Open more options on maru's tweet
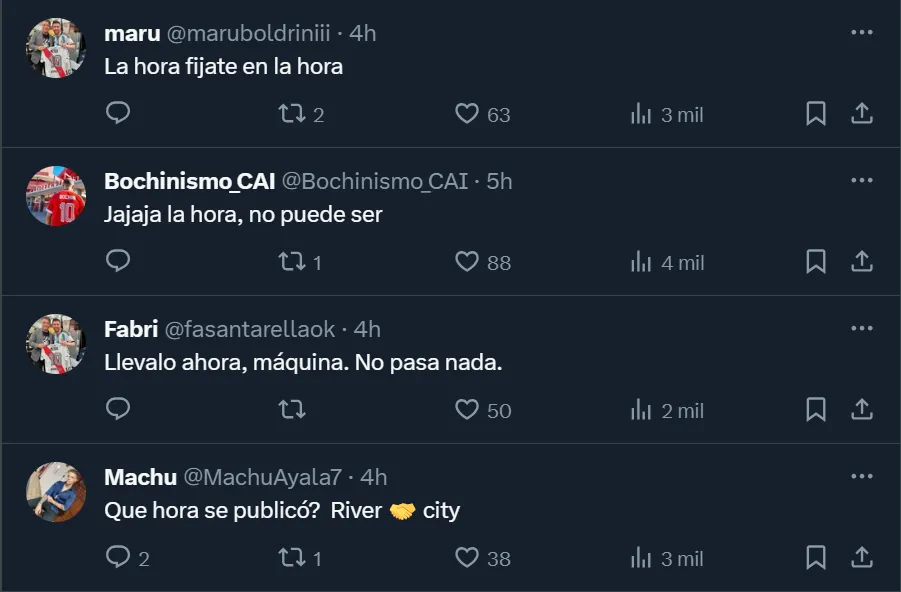 861,33
